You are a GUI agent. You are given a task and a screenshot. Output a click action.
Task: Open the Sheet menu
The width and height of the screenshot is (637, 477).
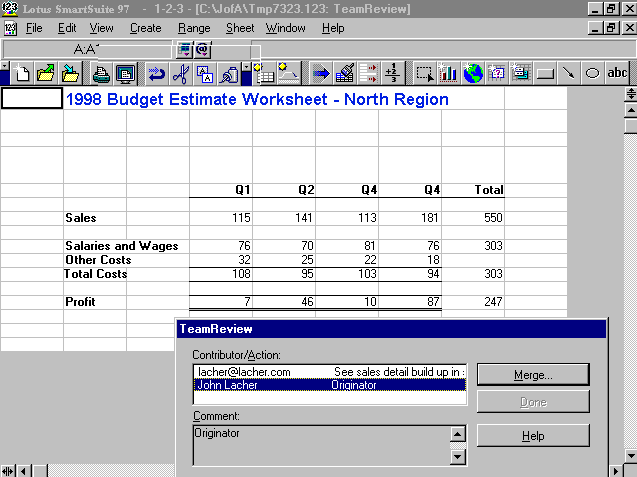pos(240,28)
